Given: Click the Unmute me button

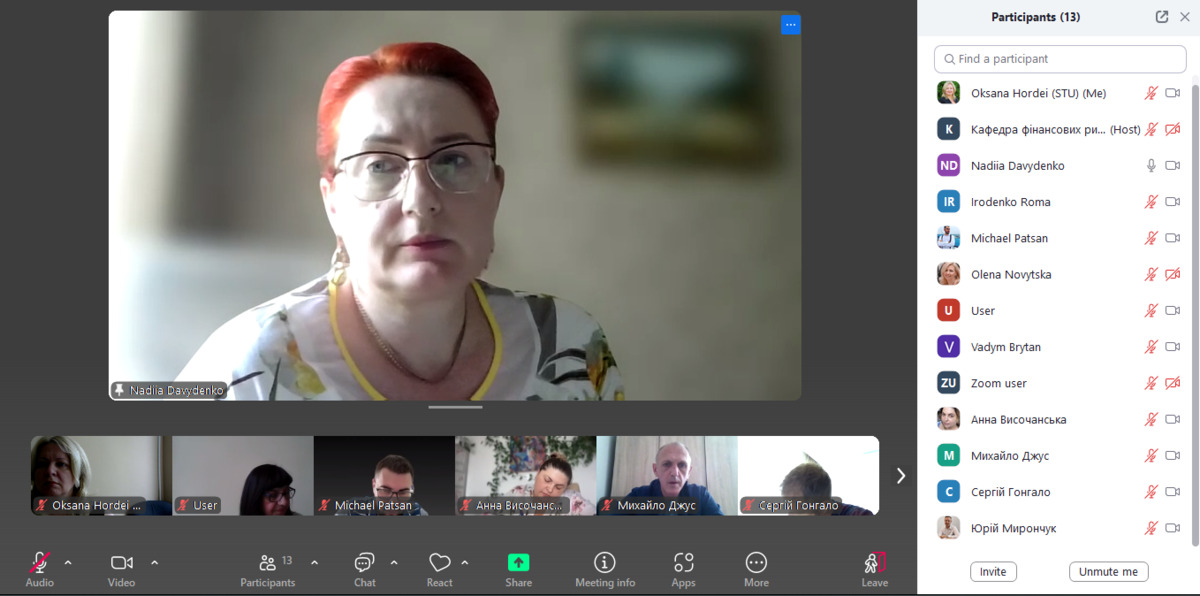Looking at the screenshot, I should pos(1109,572).
